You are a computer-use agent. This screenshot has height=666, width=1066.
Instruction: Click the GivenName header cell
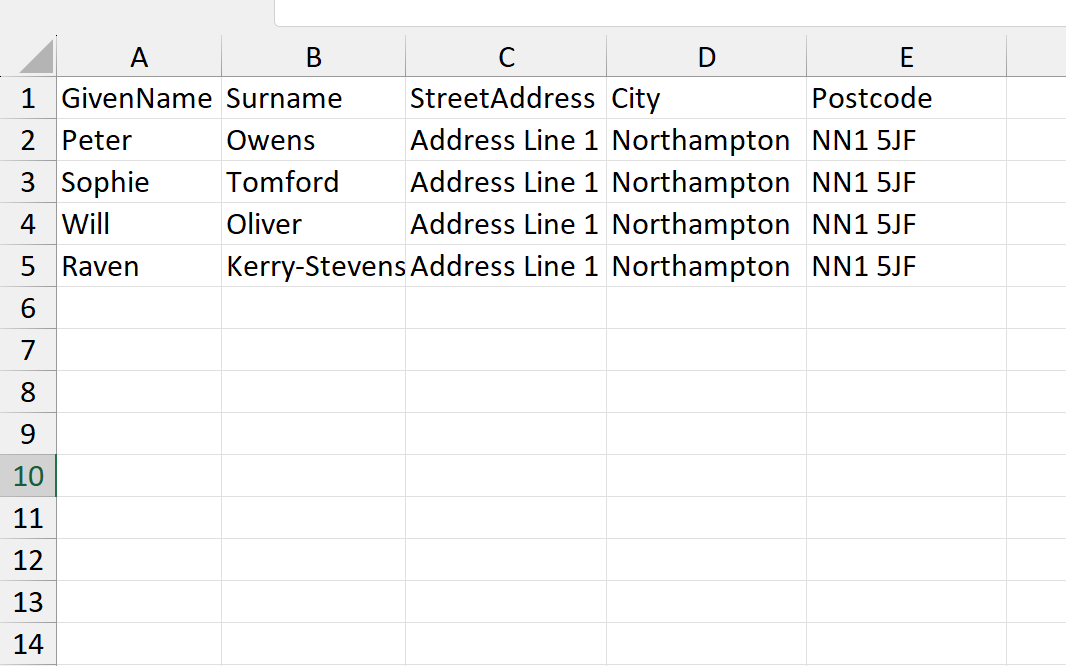[137, 98]
